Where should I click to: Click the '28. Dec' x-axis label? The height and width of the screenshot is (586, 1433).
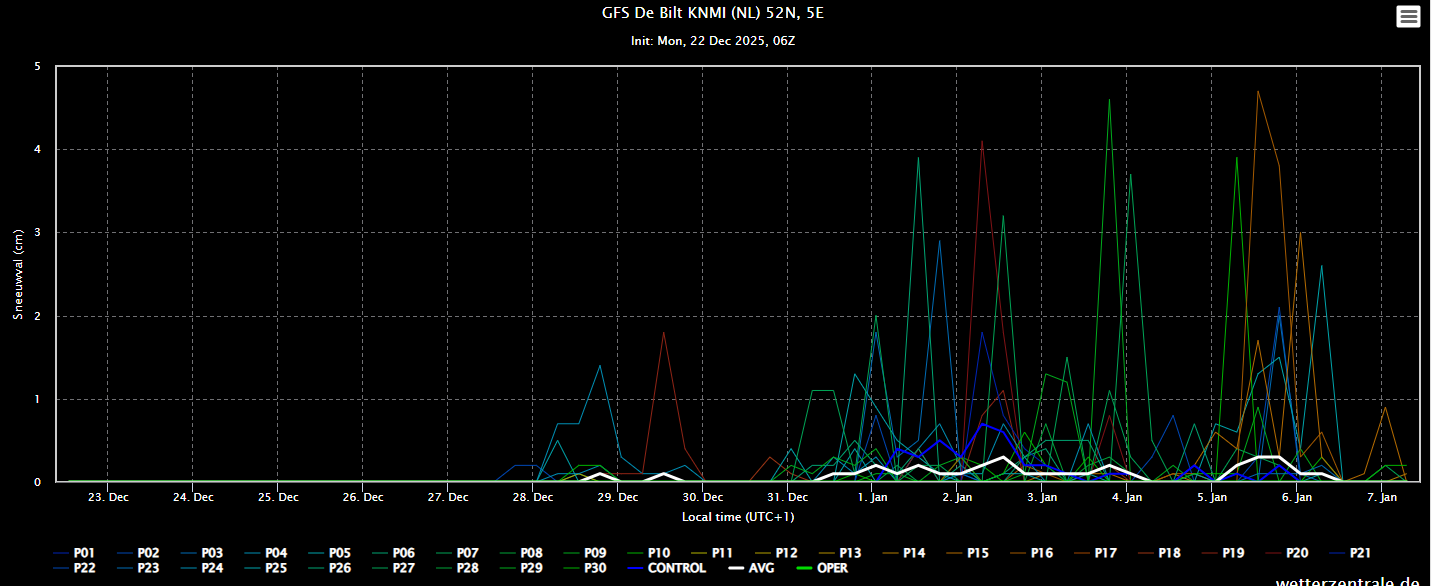tap(533, 497)
